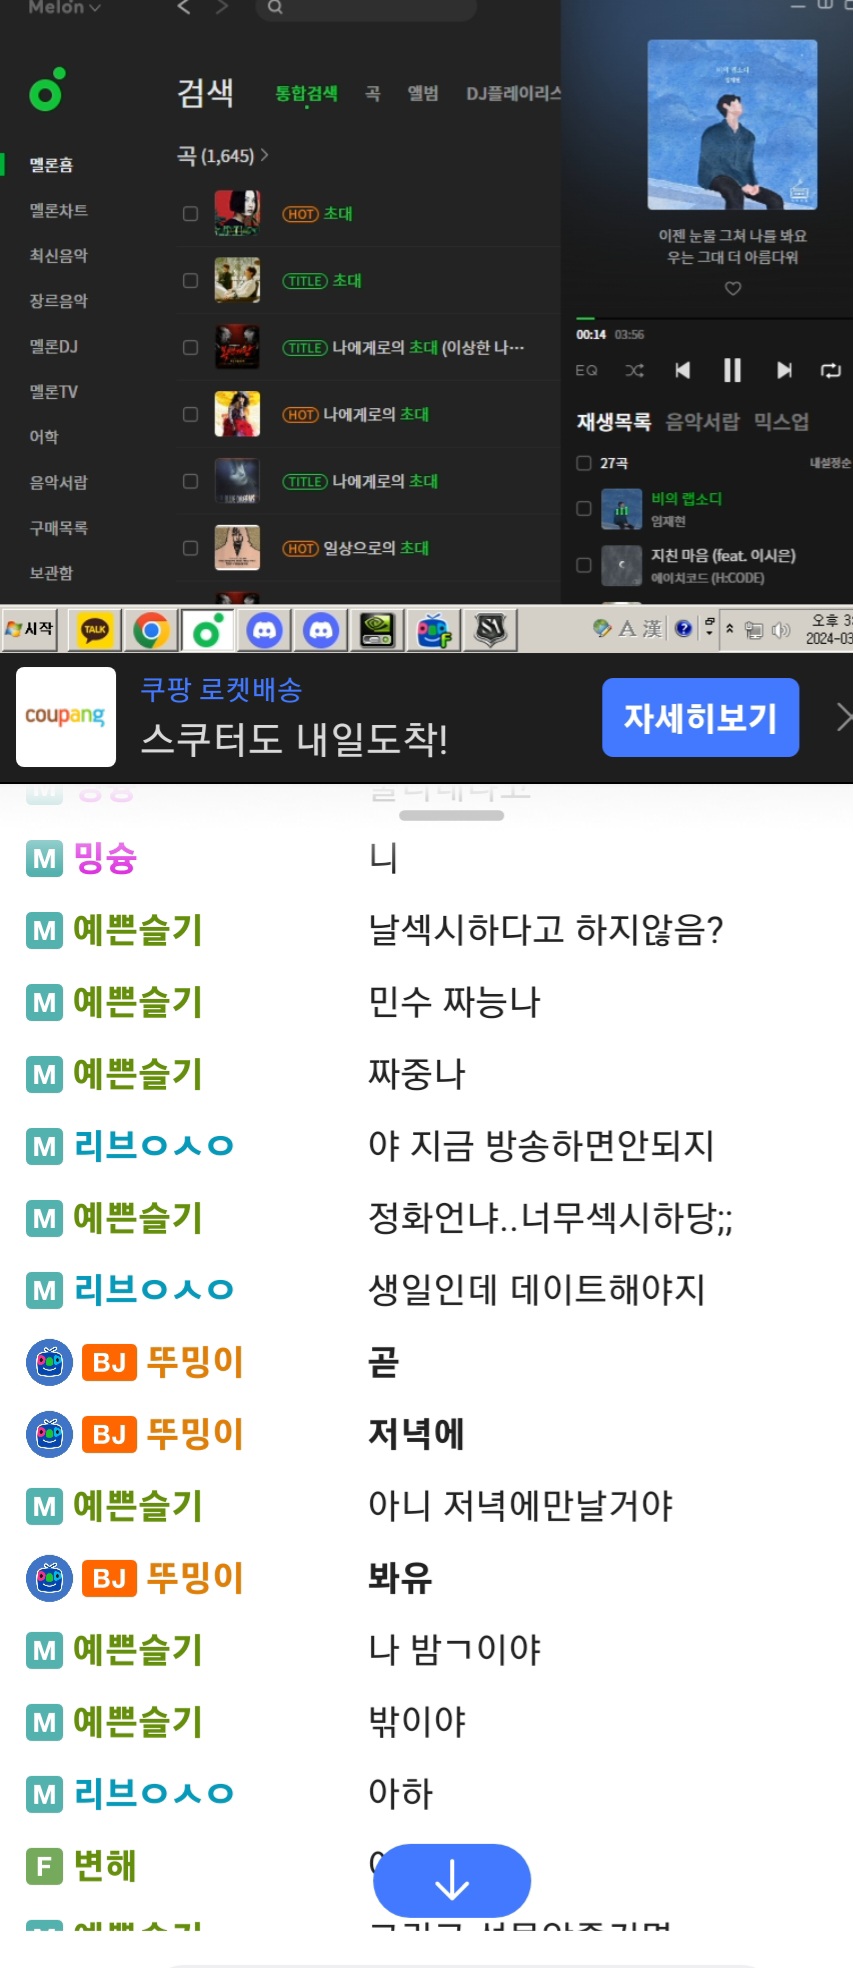Go back to previous track
Screen dimensions: 853x1968
point(682,371)
